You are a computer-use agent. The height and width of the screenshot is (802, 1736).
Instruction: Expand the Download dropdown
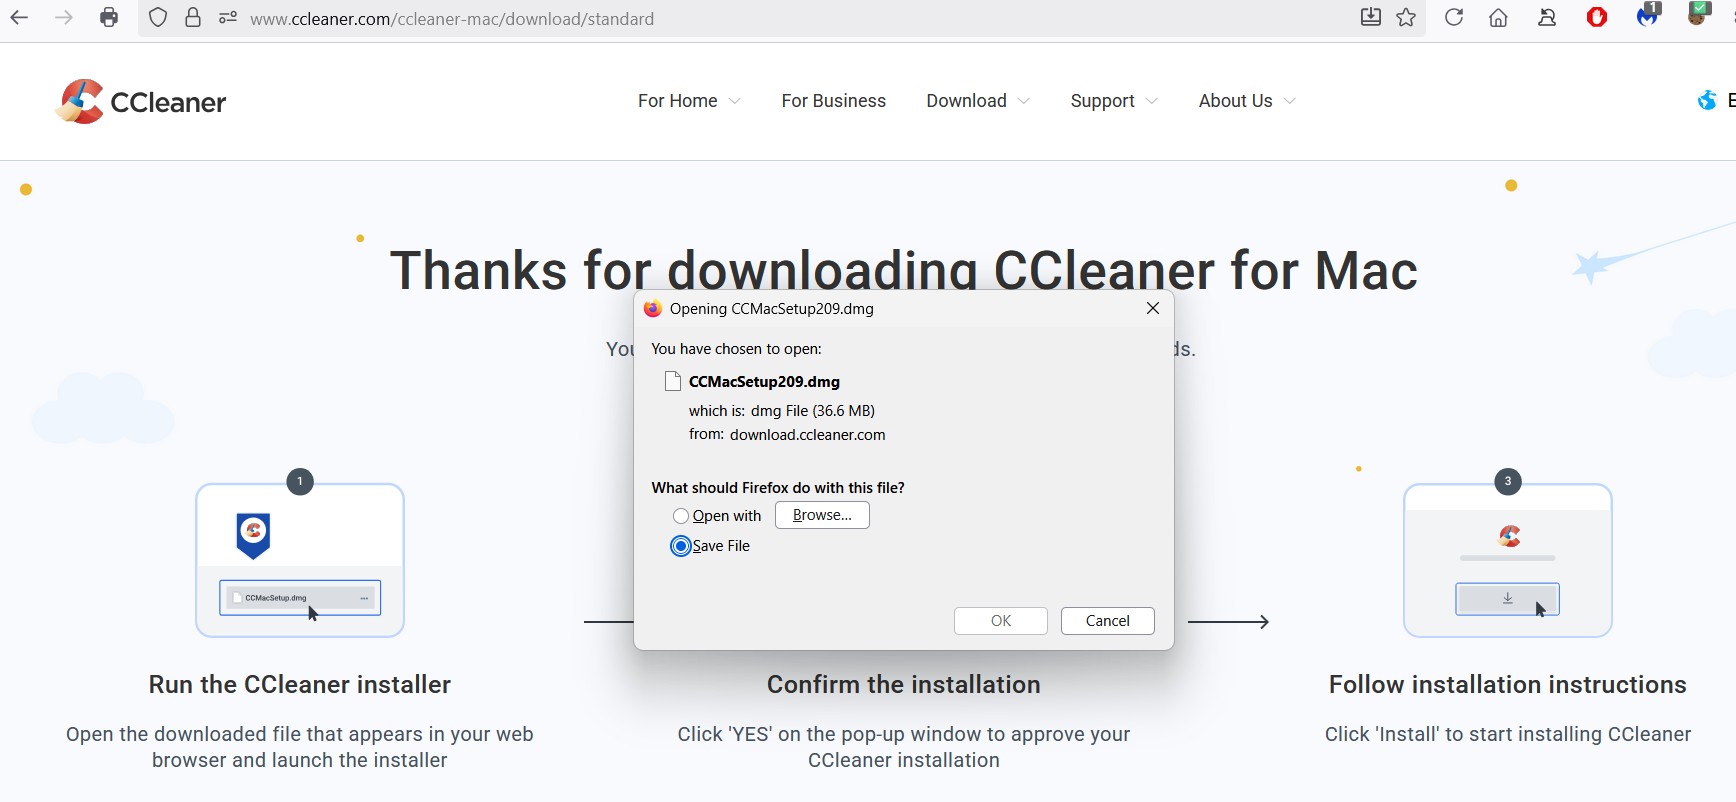tap(977, 101)
